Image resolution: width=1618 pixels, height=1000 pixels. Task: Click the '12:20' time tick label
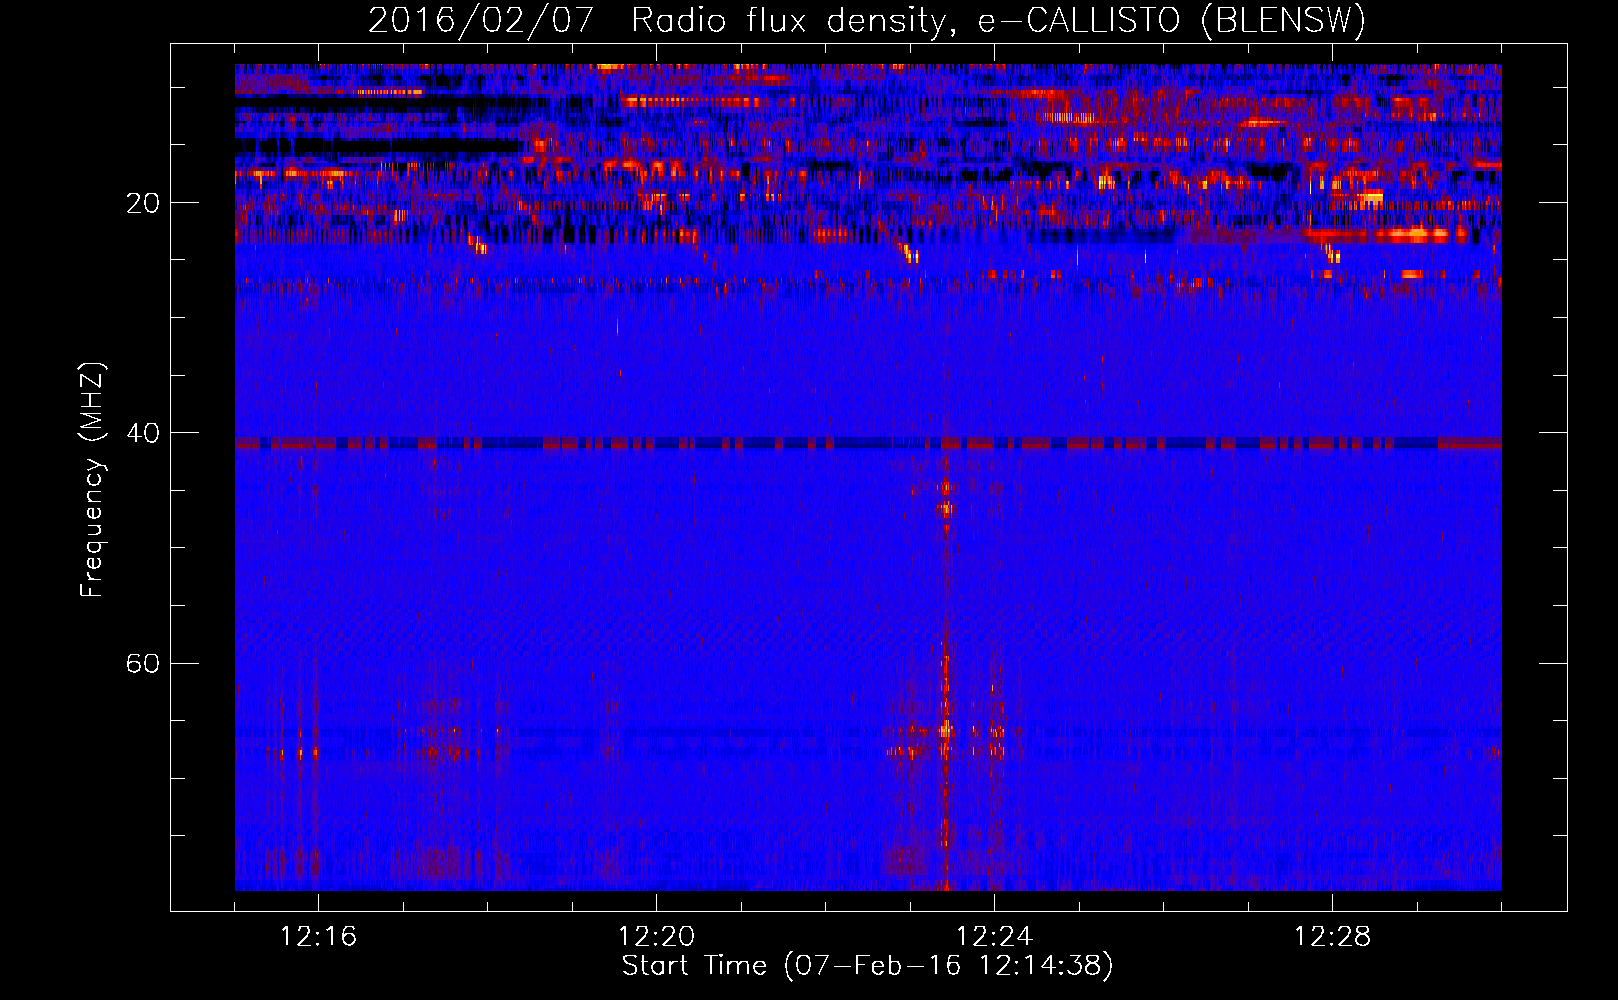coord(656,937)
